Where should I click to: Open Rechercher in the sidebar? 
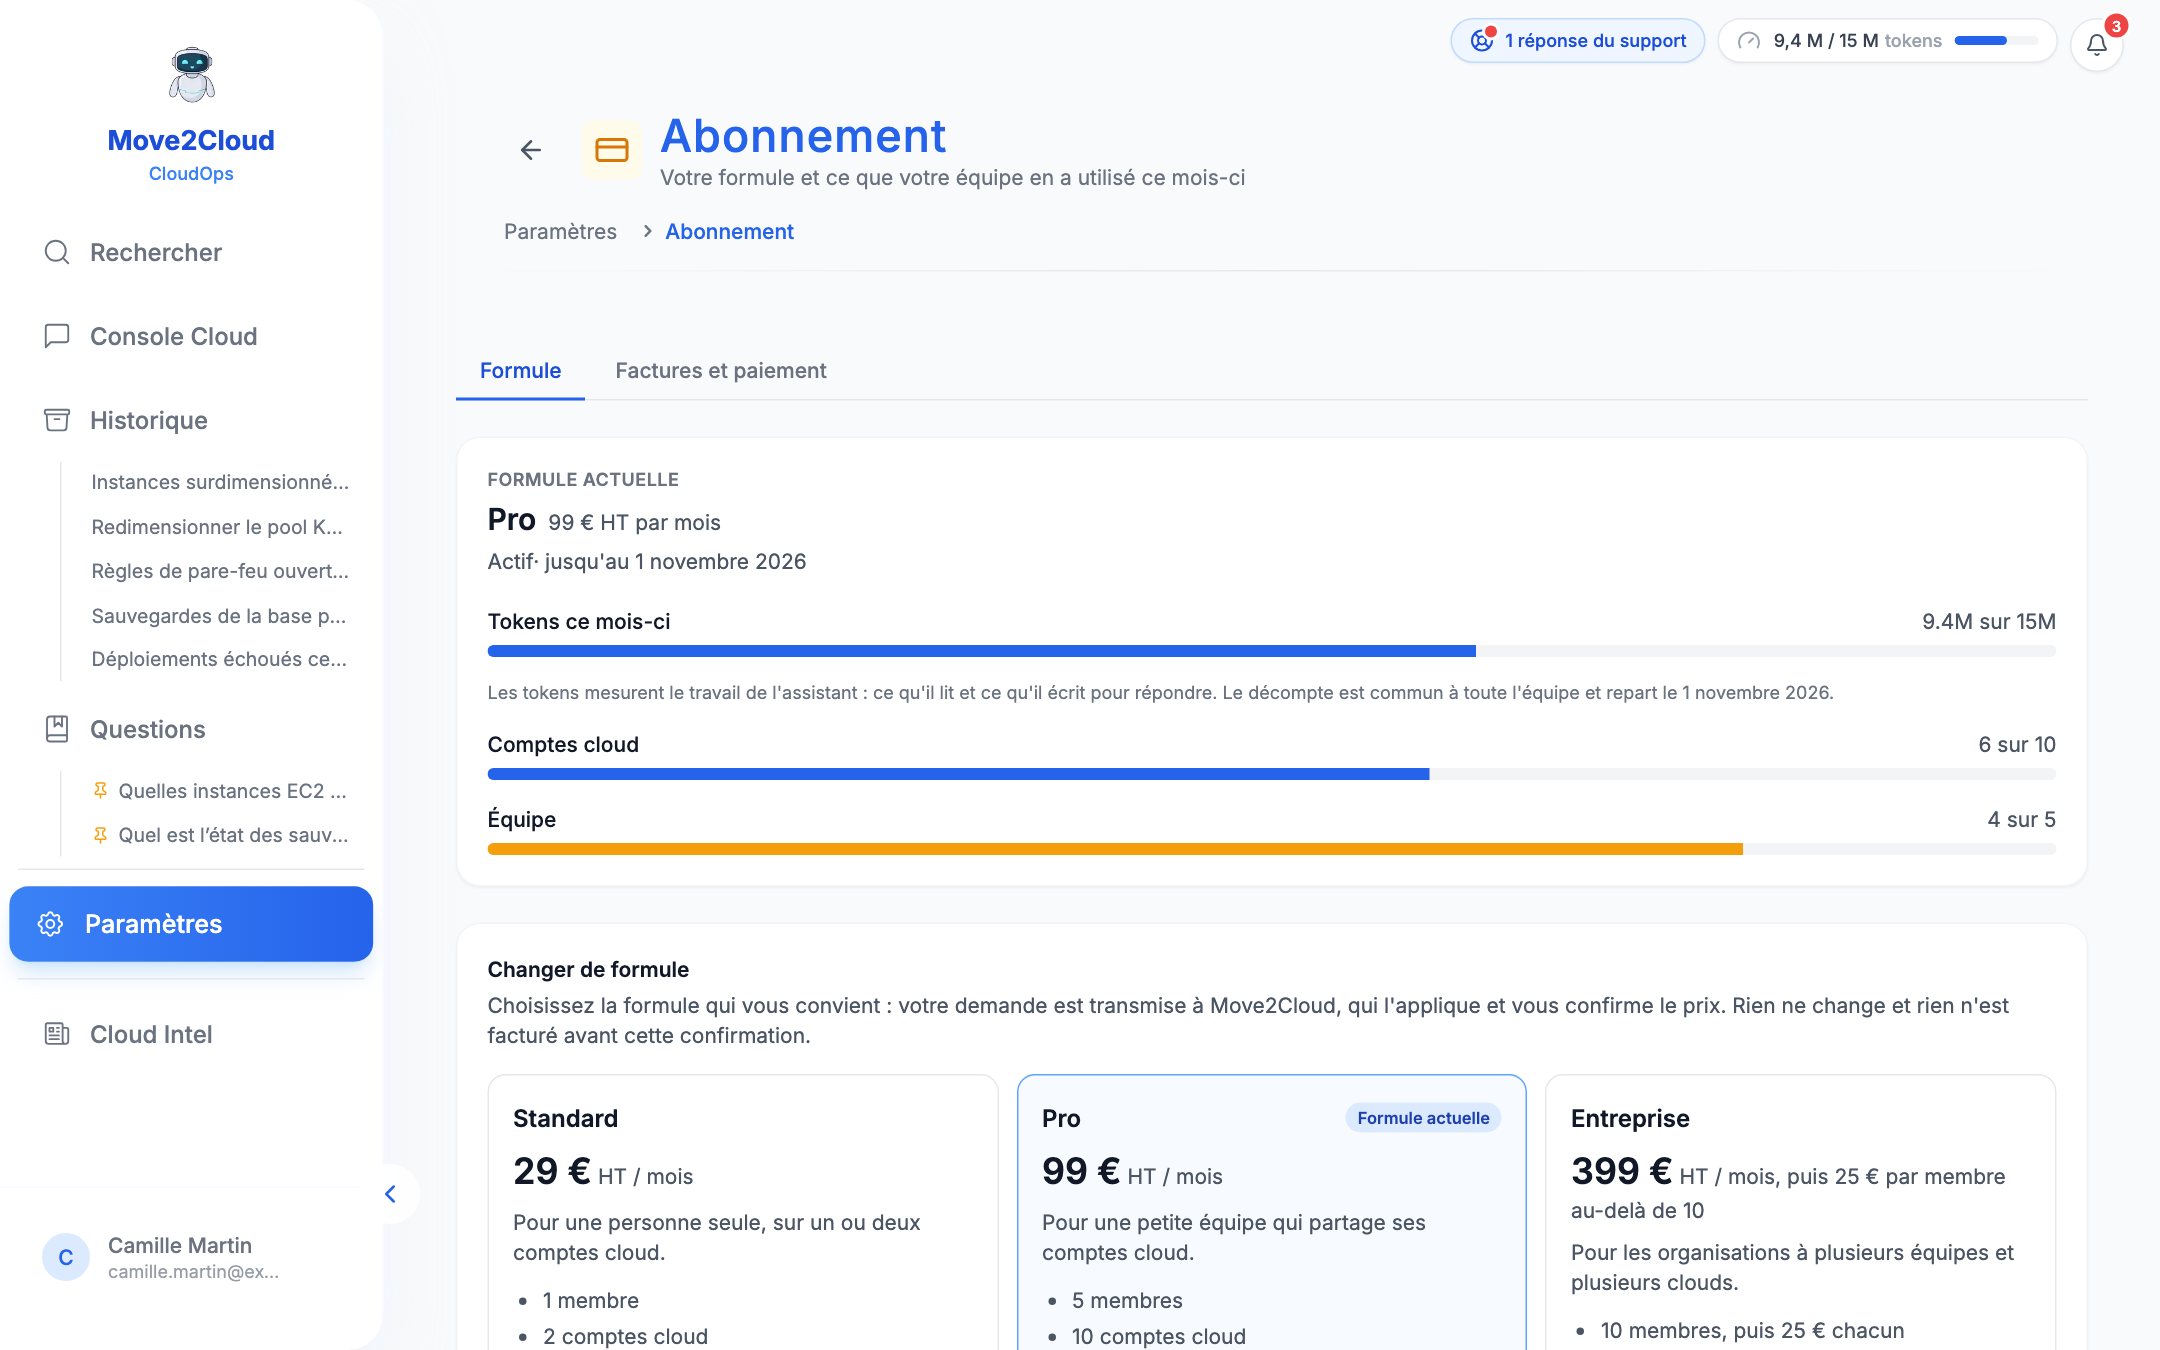tap(191, 252)
